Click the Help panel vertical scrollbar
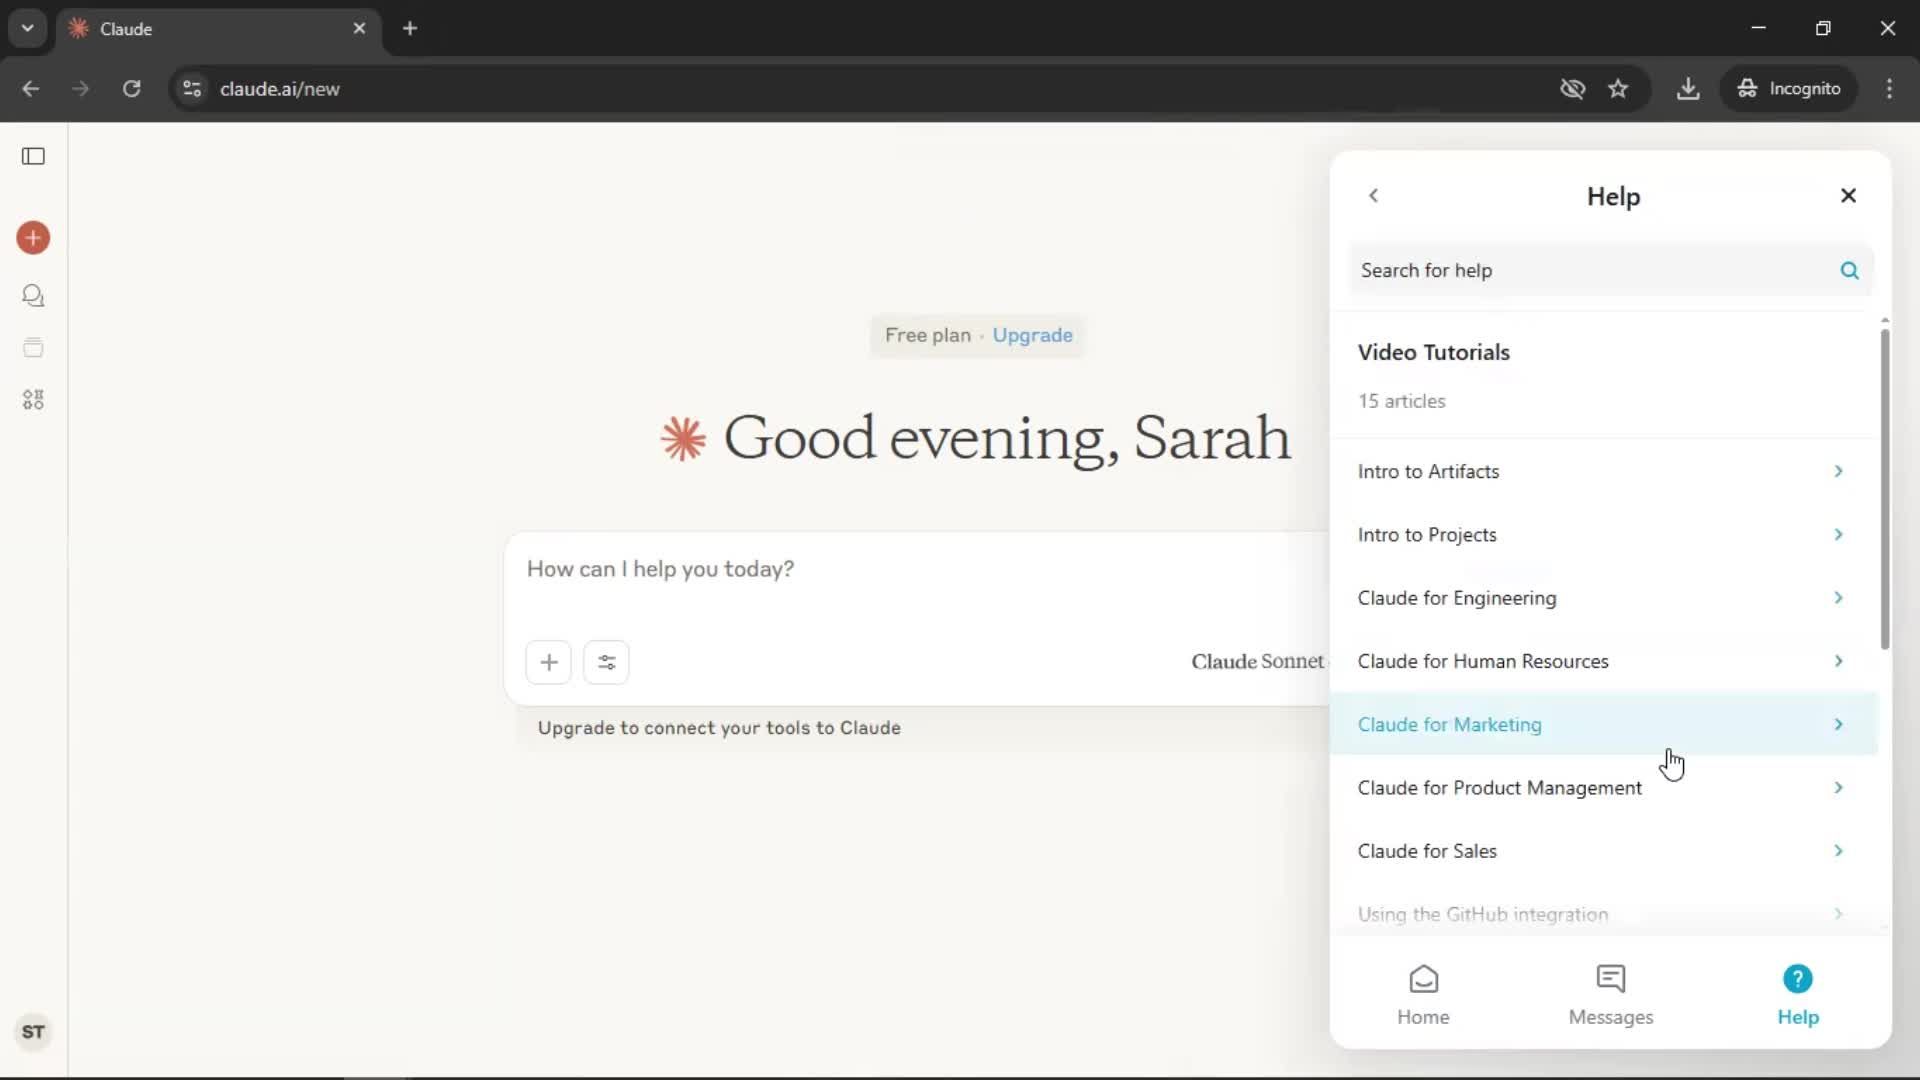The height and width of the screenshot is (1080, 1920). pos(1884,490)
